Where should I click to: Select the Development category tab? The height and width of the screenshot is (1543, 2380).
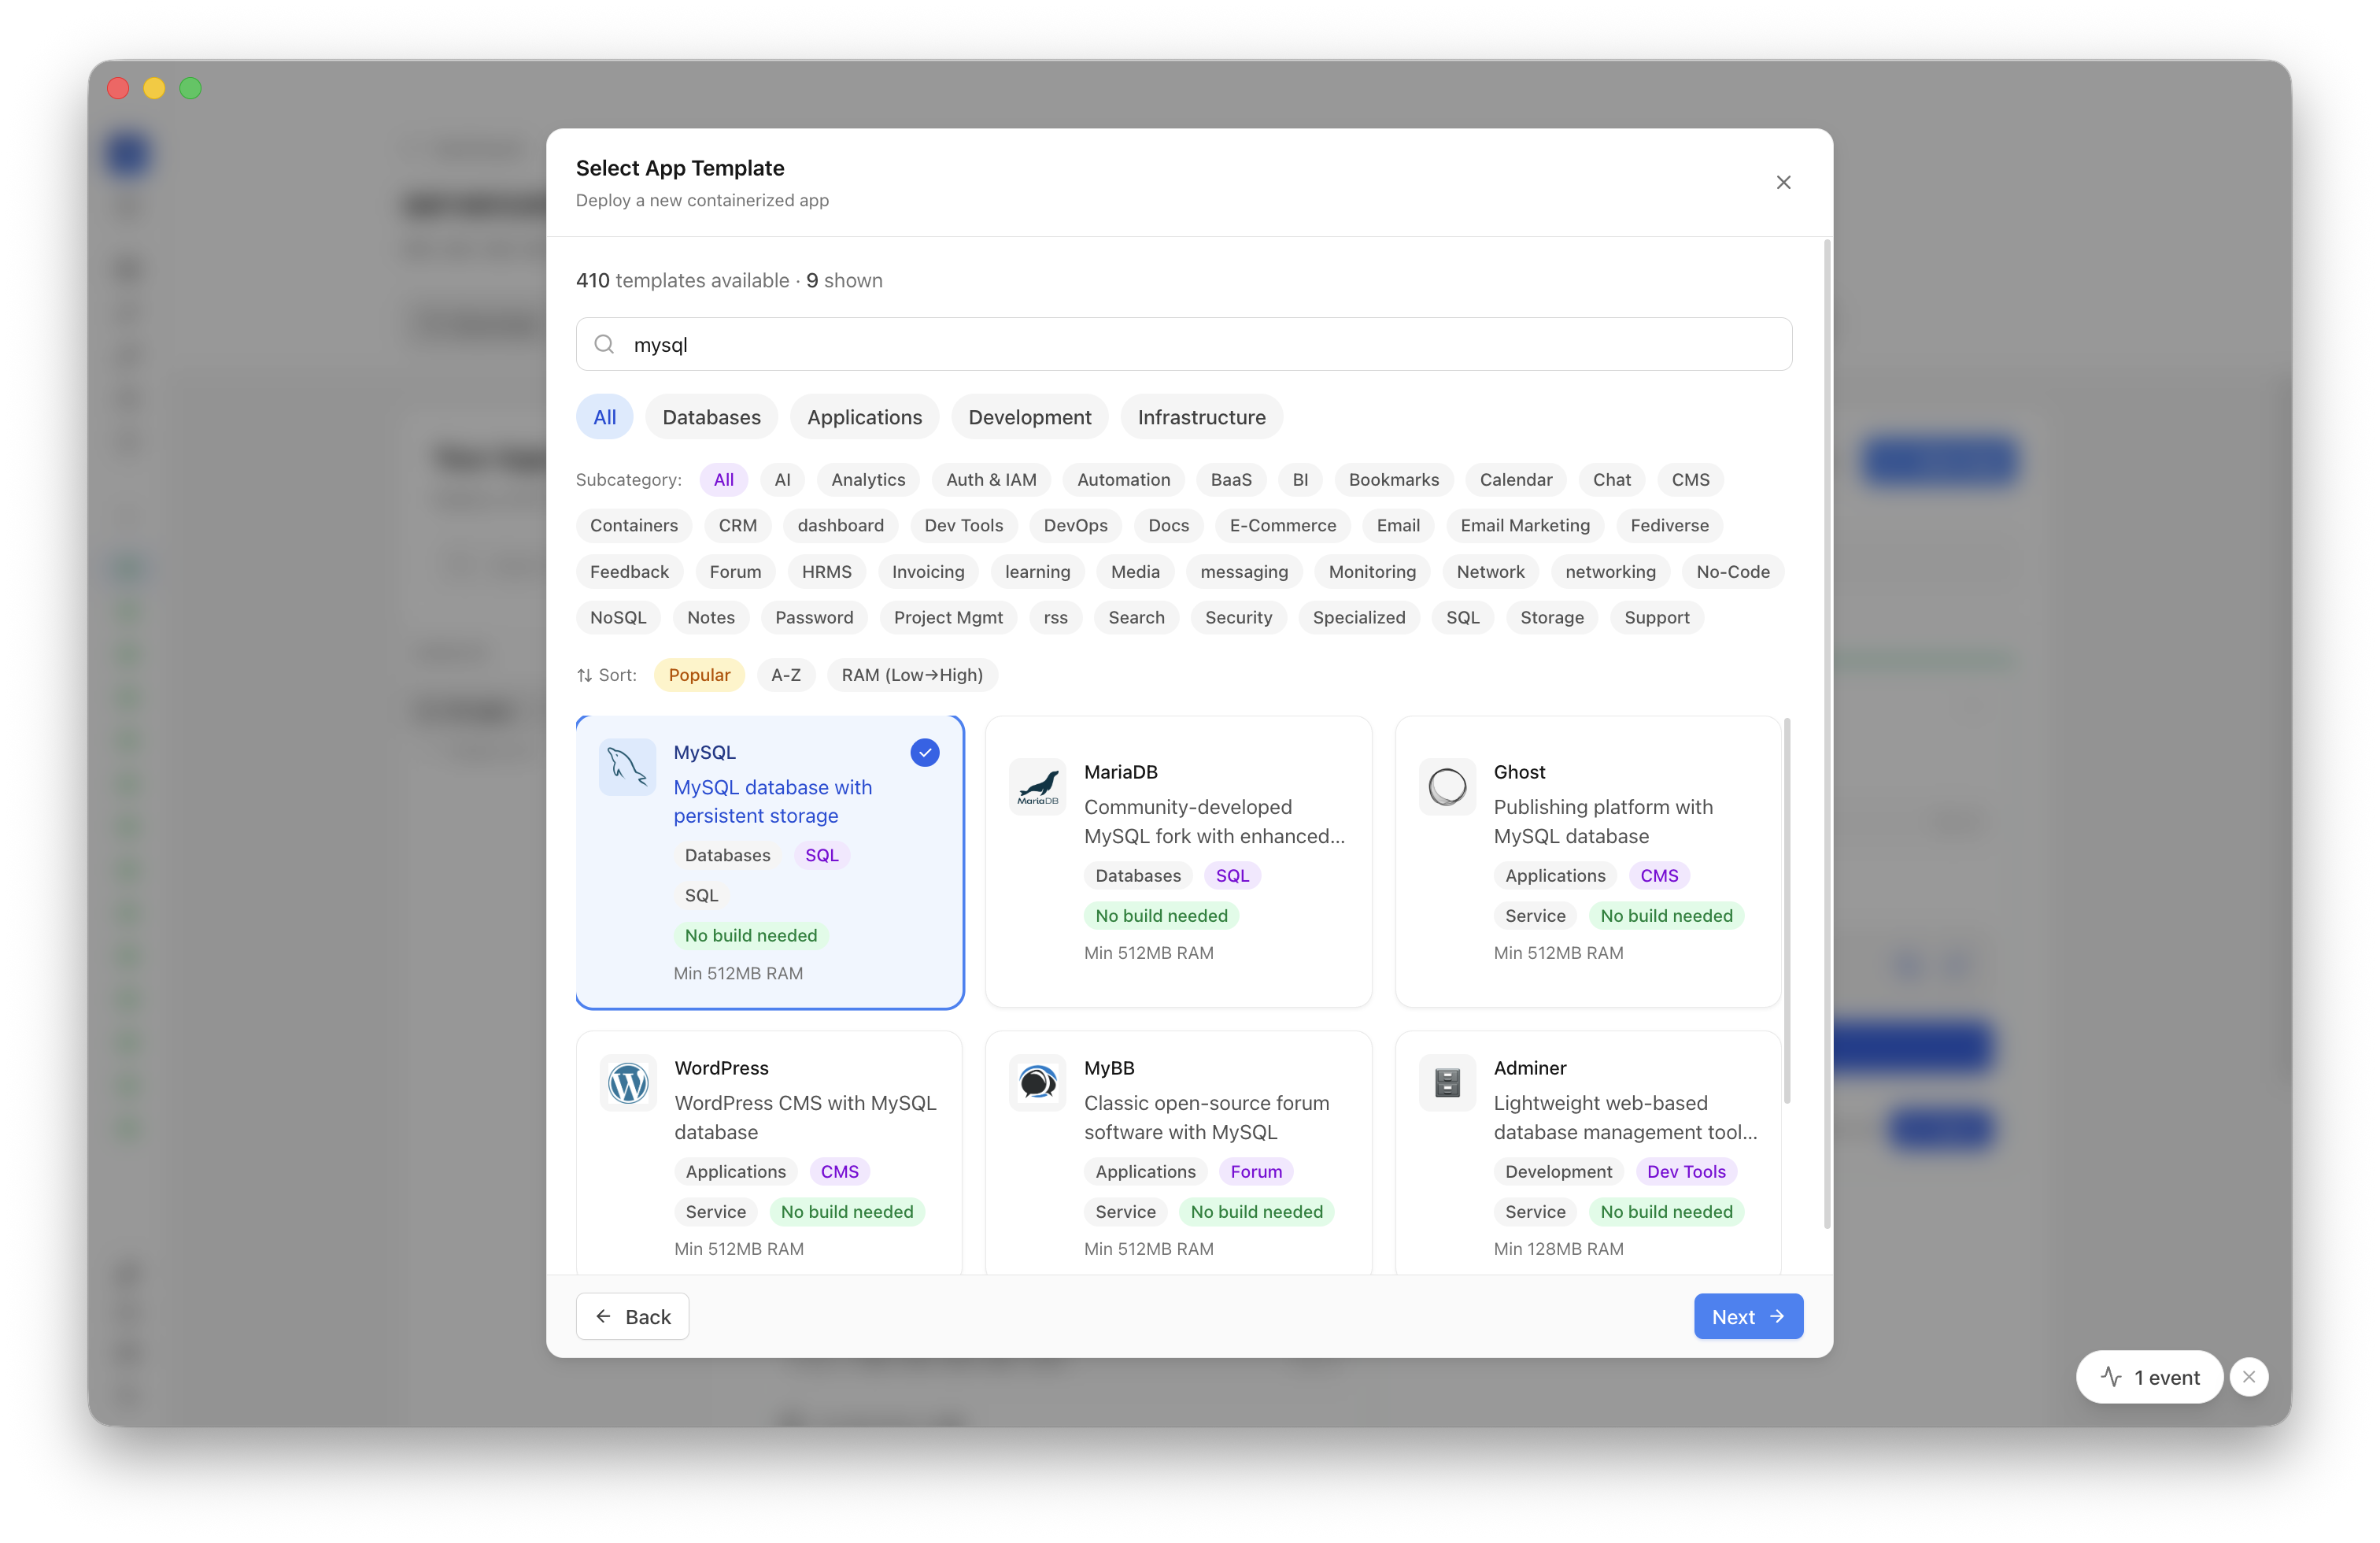pos(1029,417)
